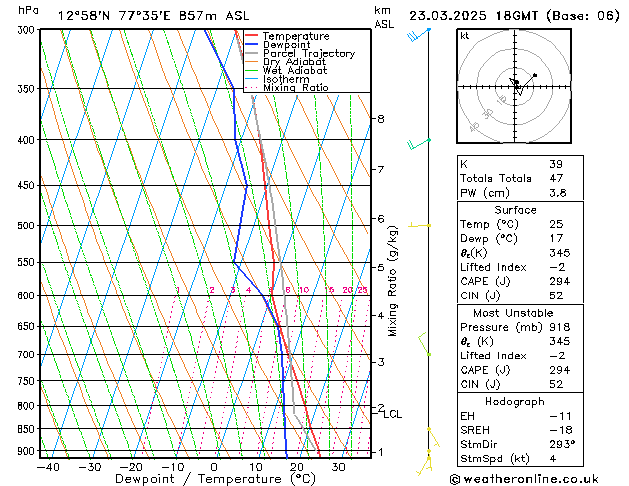Click the Mixing Ratio (g/kg) axis title
The image size is (629, 486).
(x=392, y=281)
